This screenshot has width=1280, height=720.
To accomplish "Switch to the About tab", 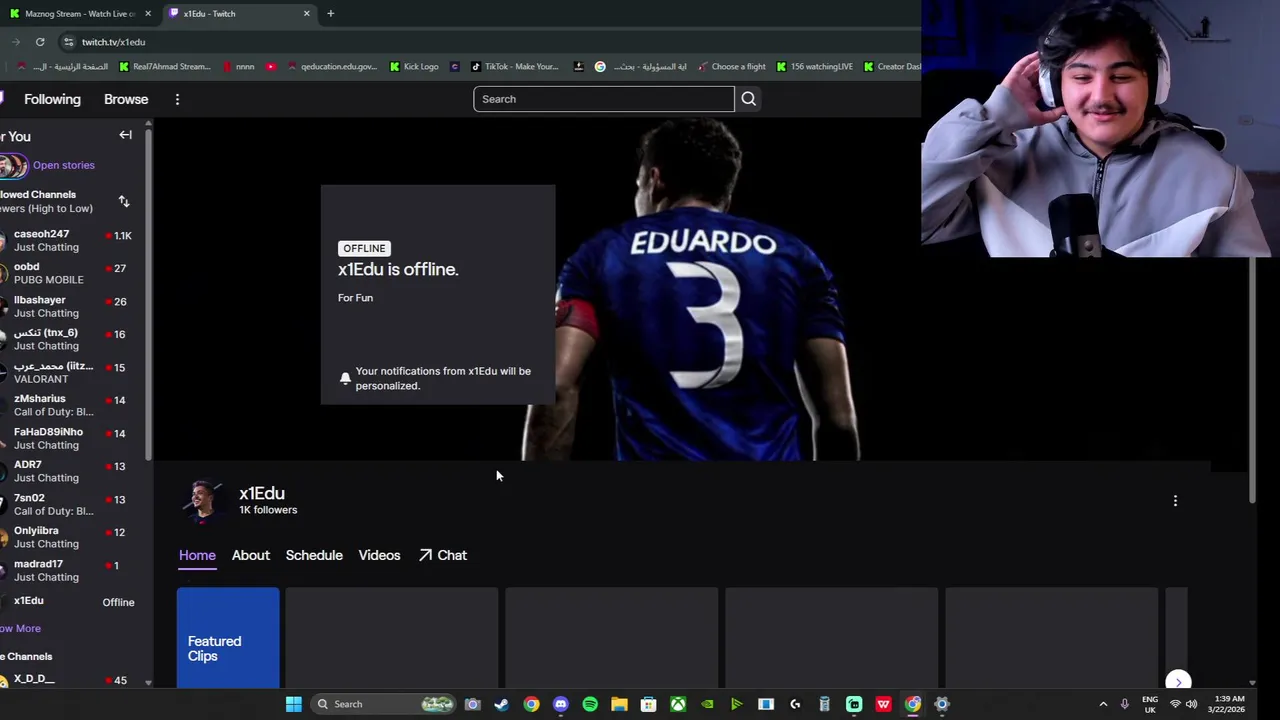I will [x=251, y=555].
